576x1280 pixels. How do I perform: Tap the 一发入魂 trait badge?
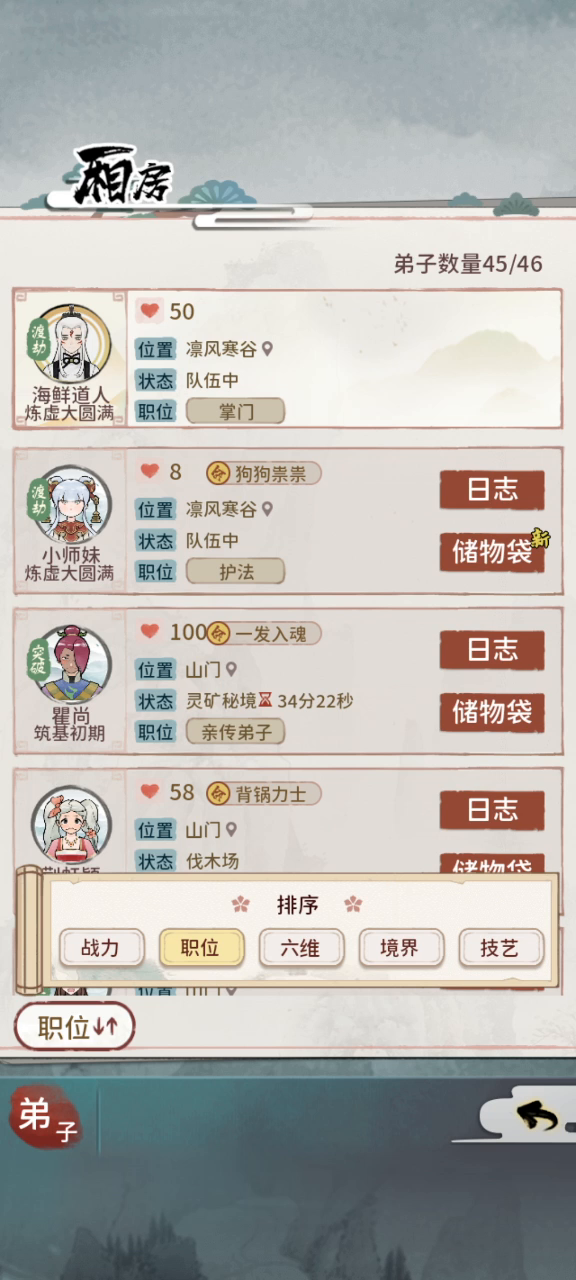pos(263,632)
